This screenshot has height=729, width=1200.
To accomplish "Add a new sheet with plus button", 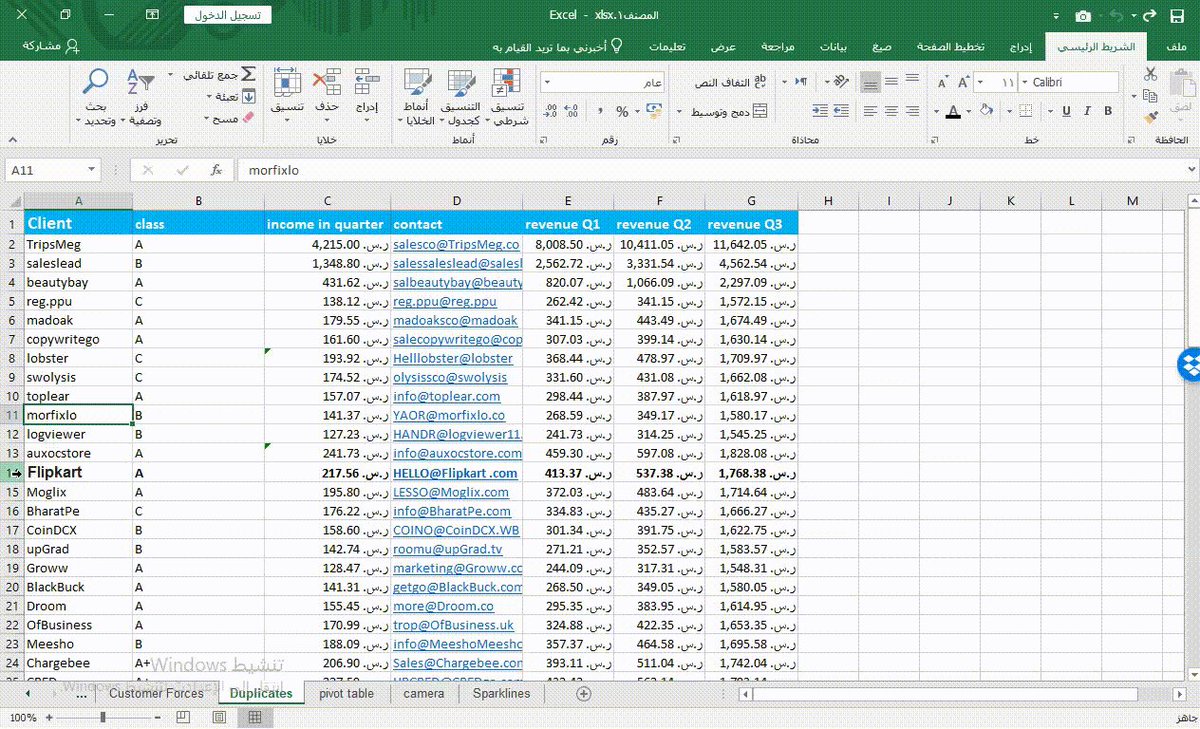I will 584,693.
